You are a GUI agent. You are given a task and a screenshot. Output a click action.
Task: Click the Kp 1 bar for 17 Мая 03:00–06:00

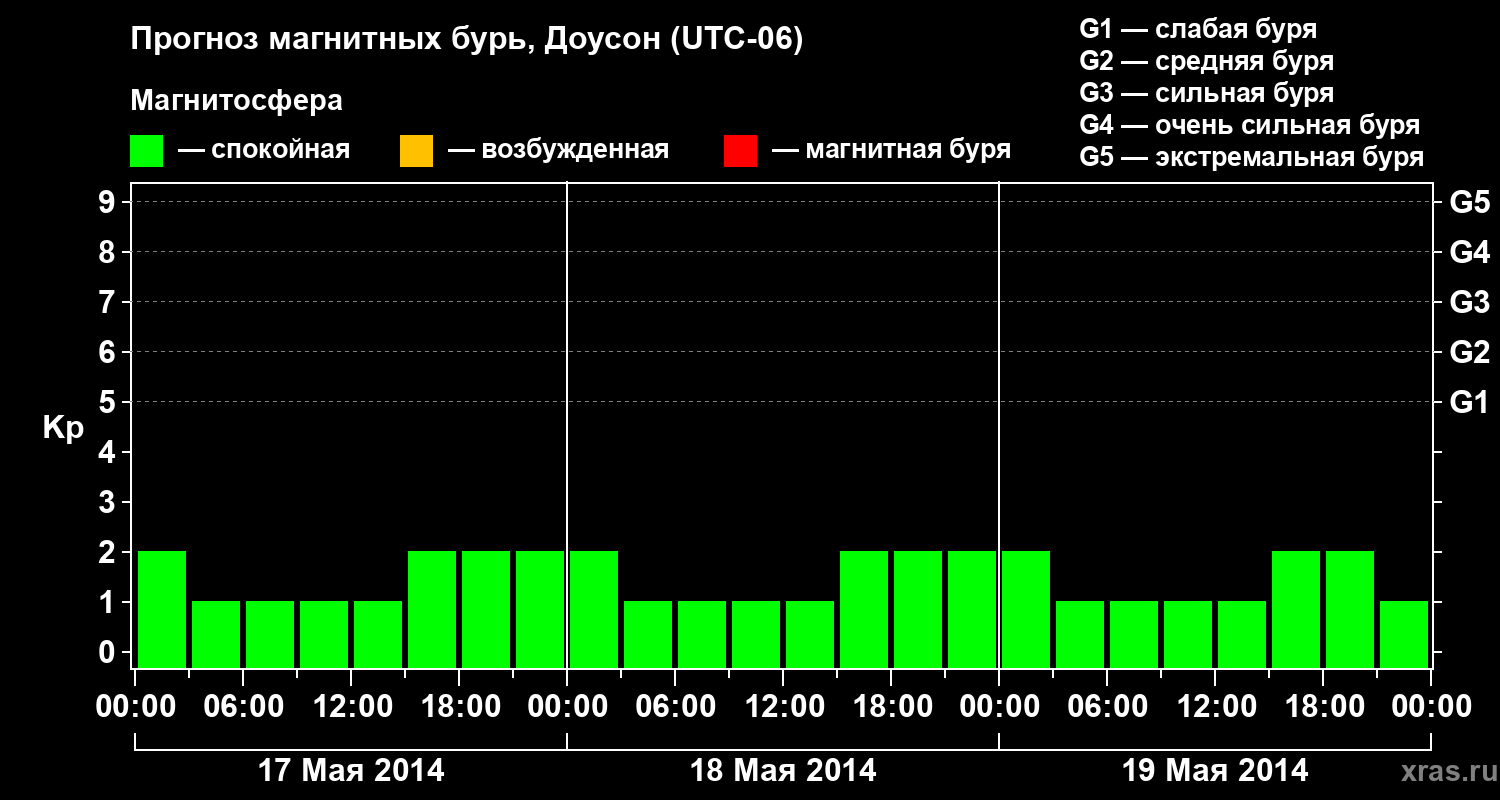point(216,634)
